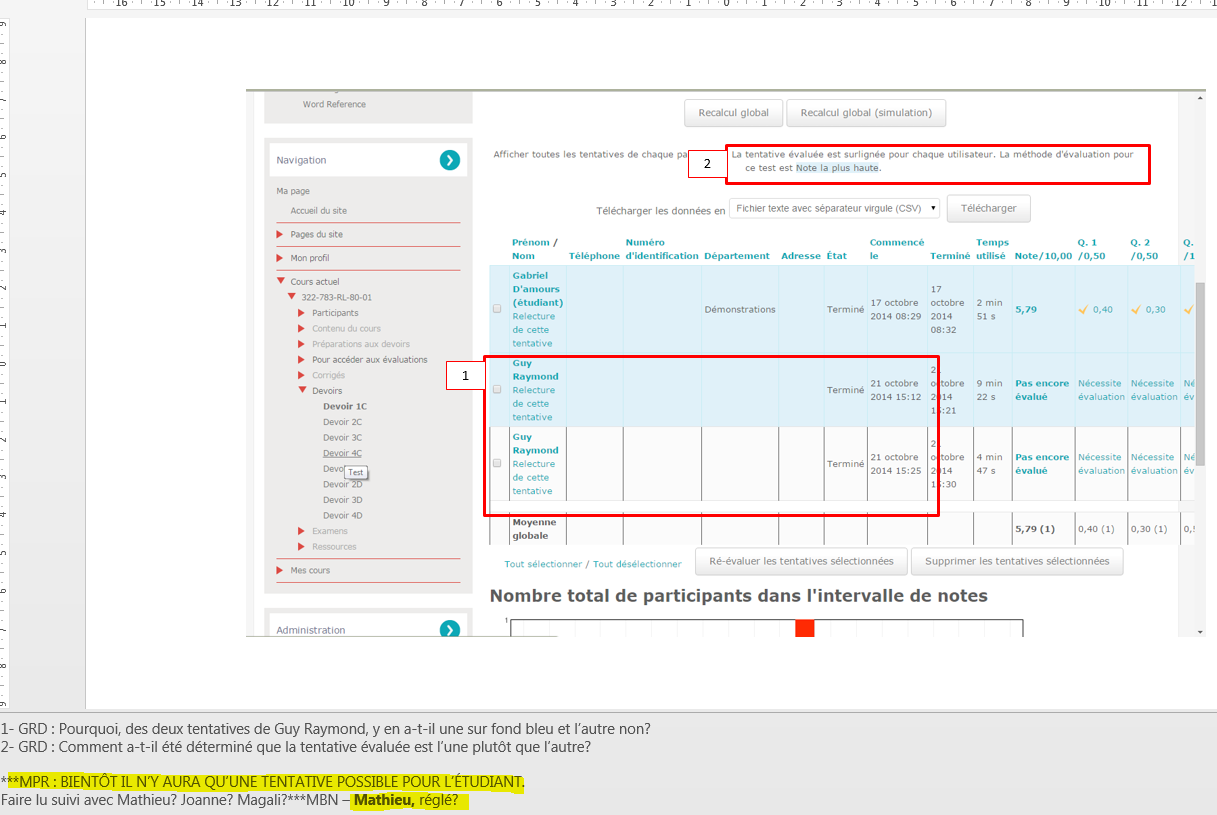Open Devoir 2C in the navigation tree
This screenshot has height=815, width=1217.
pyautogui.click(x=342, y=422)
